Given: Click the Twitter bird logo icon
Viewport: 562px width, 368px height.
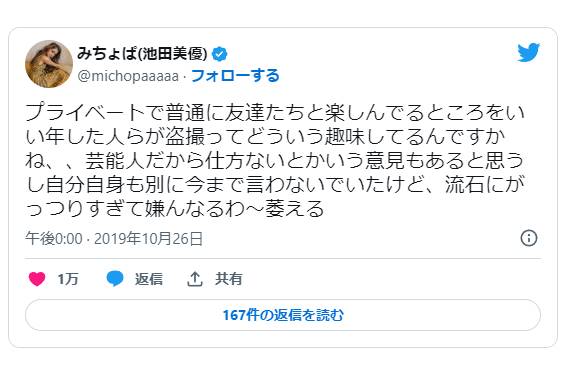Looking at the screenshot, I should [x=528, y=52].
